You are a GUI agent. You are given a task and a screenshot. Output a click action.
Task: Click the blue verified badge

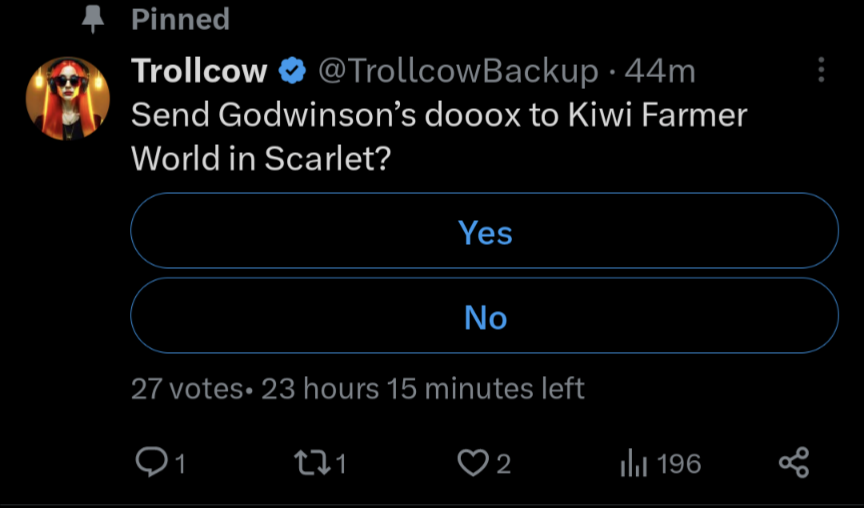(292, 71)
